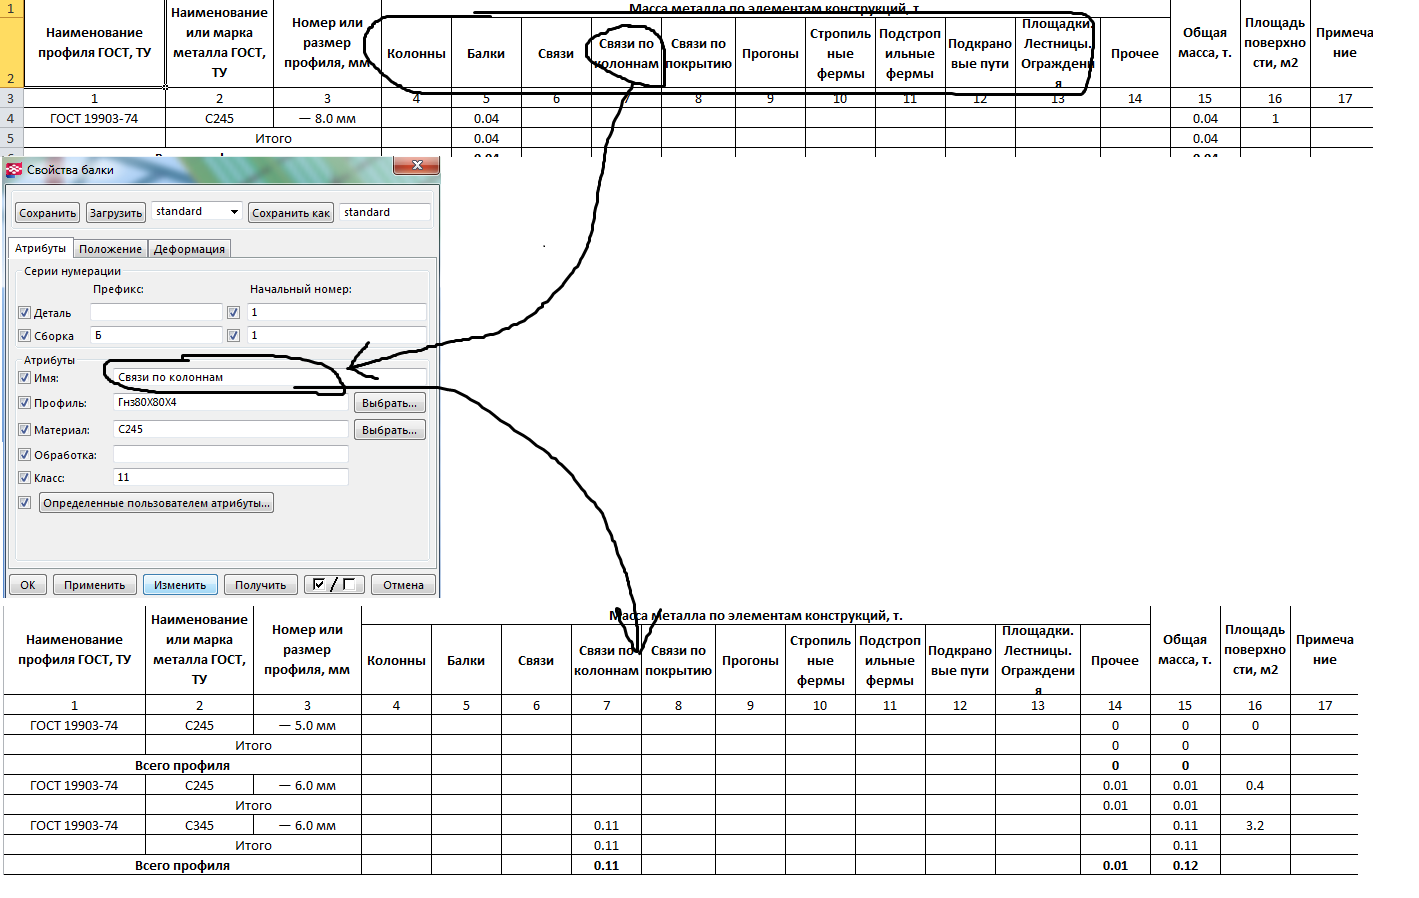The image size is (1419, 898).
Task: Toggle checkbox beside user-defined attributes button
Action: (x=25, y=503)
